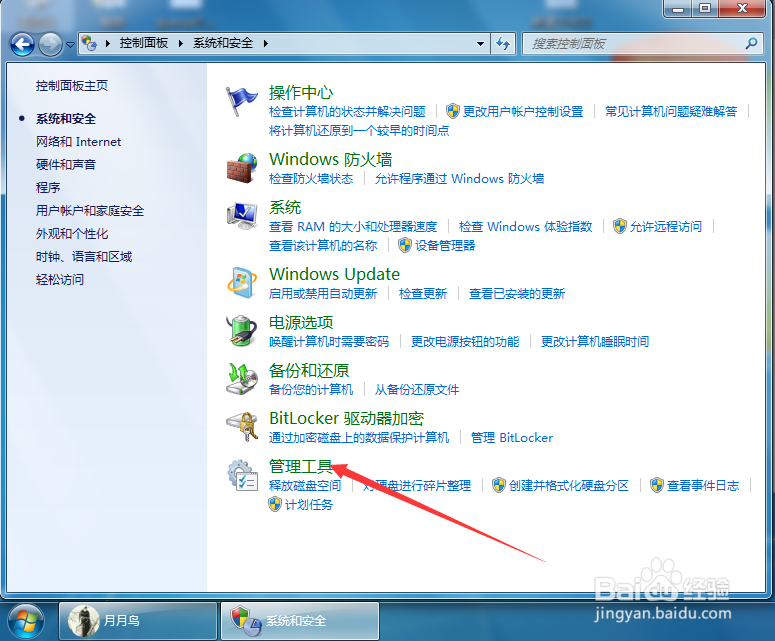Viewport: 775px width, 641px height.
Task: Click 常见计算机问题疑难解答 link
Action: tap(671, 112)
